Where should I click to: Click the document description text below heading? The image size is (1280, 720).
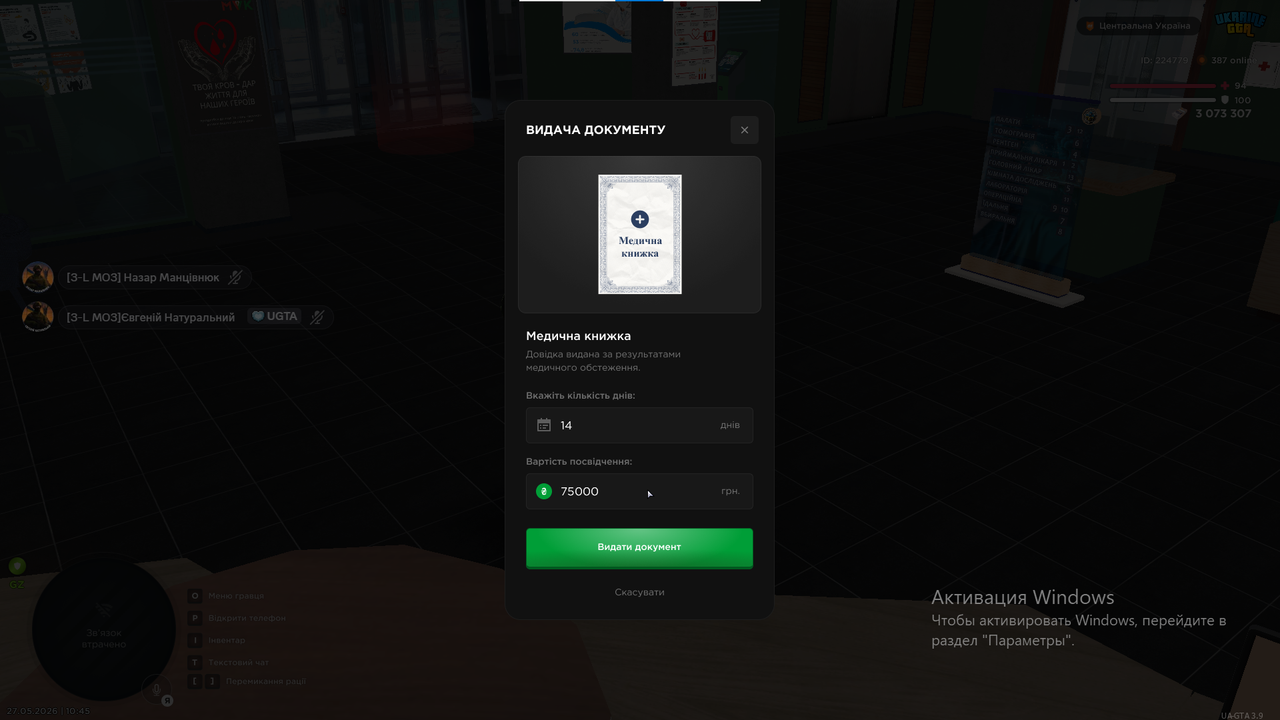603,361
